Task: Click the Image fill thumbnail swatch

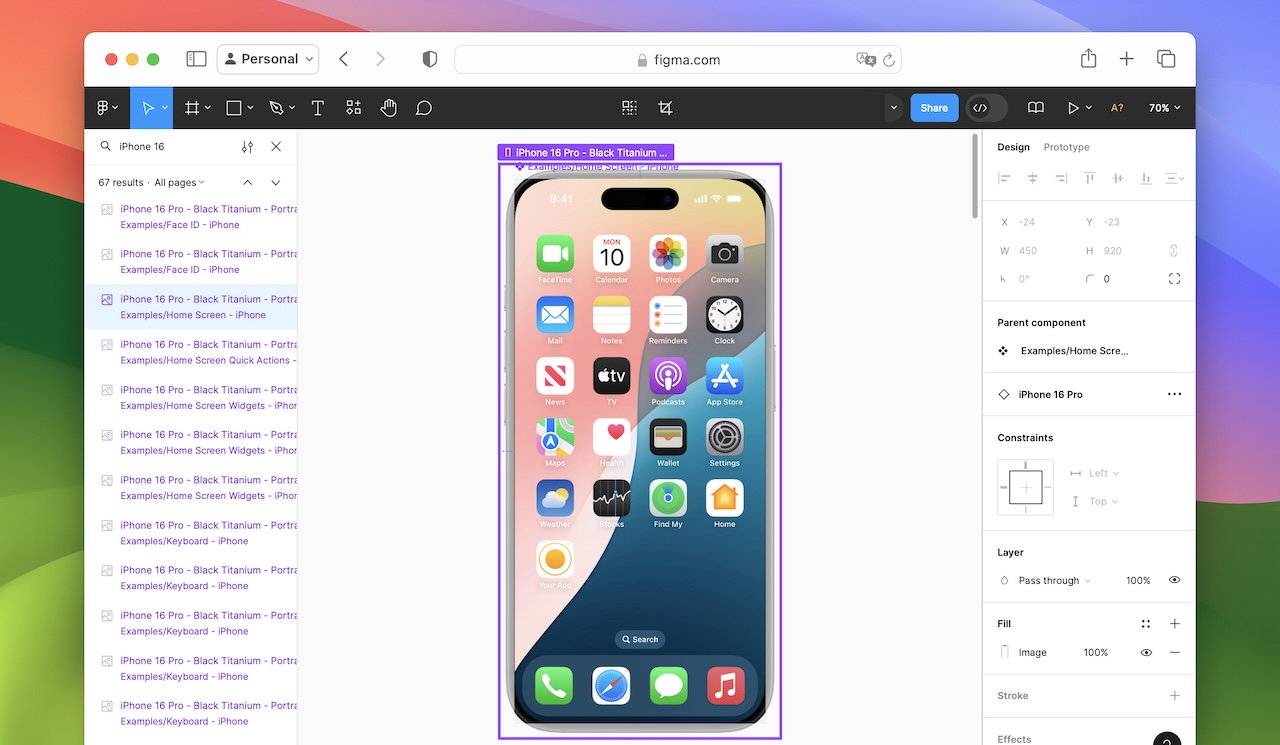Action: pos(1004,652)
